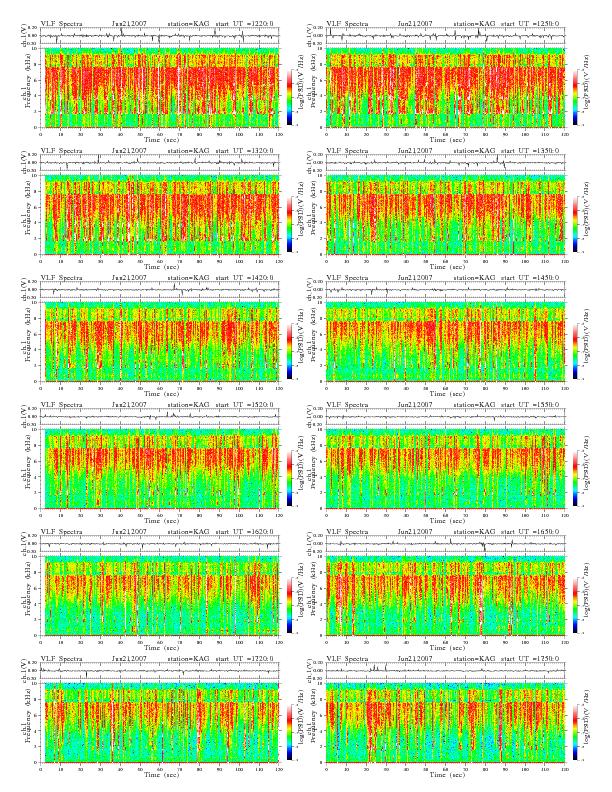Select the color scale beside the 1350:0 plot
Screen dimensions: 612x792
click(x=576, y=224)
